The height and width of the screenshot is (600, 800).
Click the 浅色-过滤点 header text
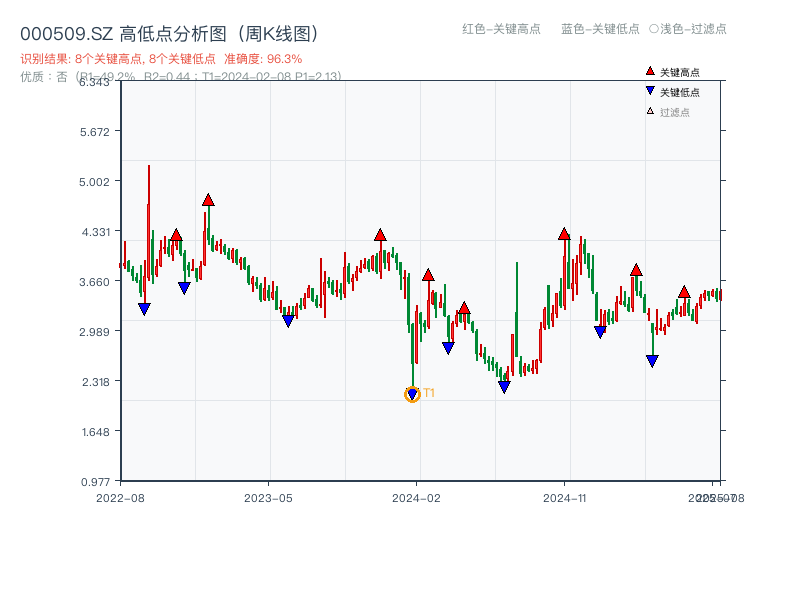693,29
